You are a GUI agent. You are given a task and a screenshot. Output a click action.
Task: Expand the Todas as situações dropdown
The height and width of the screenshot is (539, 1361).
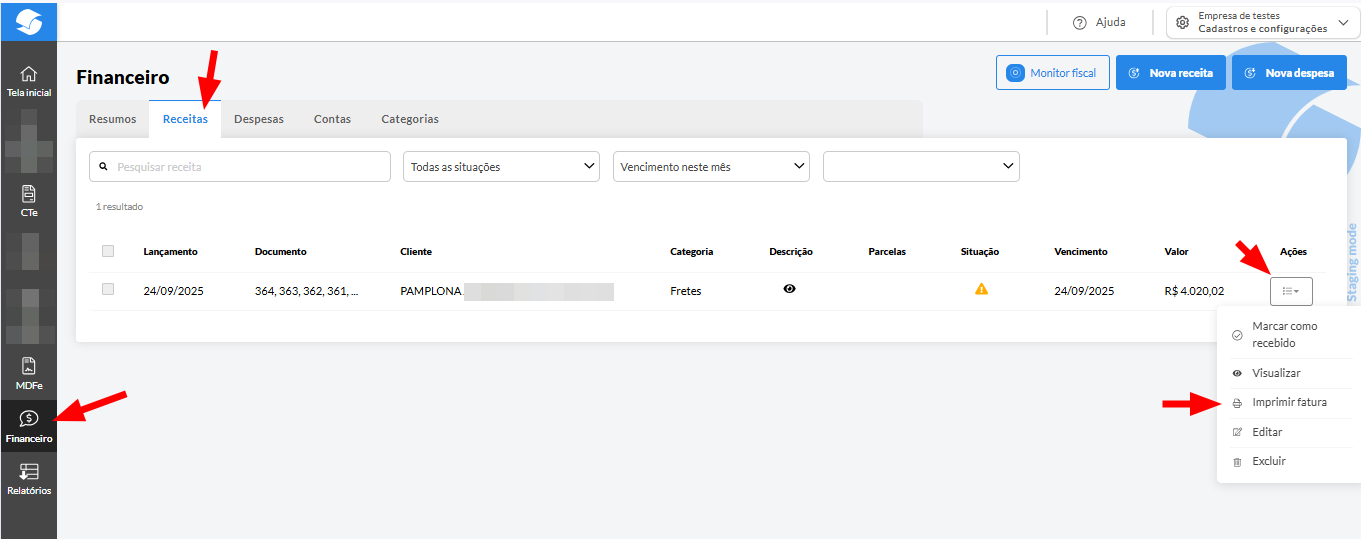pos(501,167)
